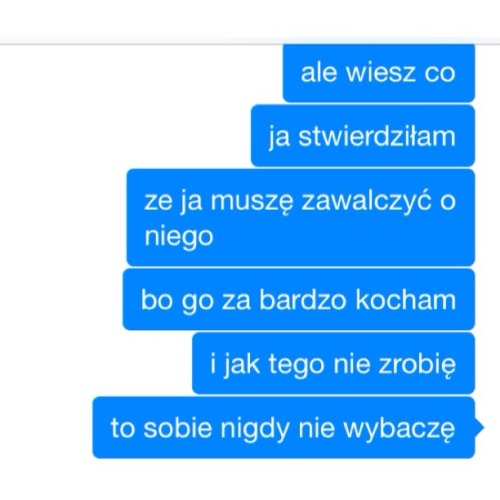The width and height of the screenshot is (500, 500).
Task: Click the "ze ja muszę zawalczyć o niego" message
Action: coord(300,218)
